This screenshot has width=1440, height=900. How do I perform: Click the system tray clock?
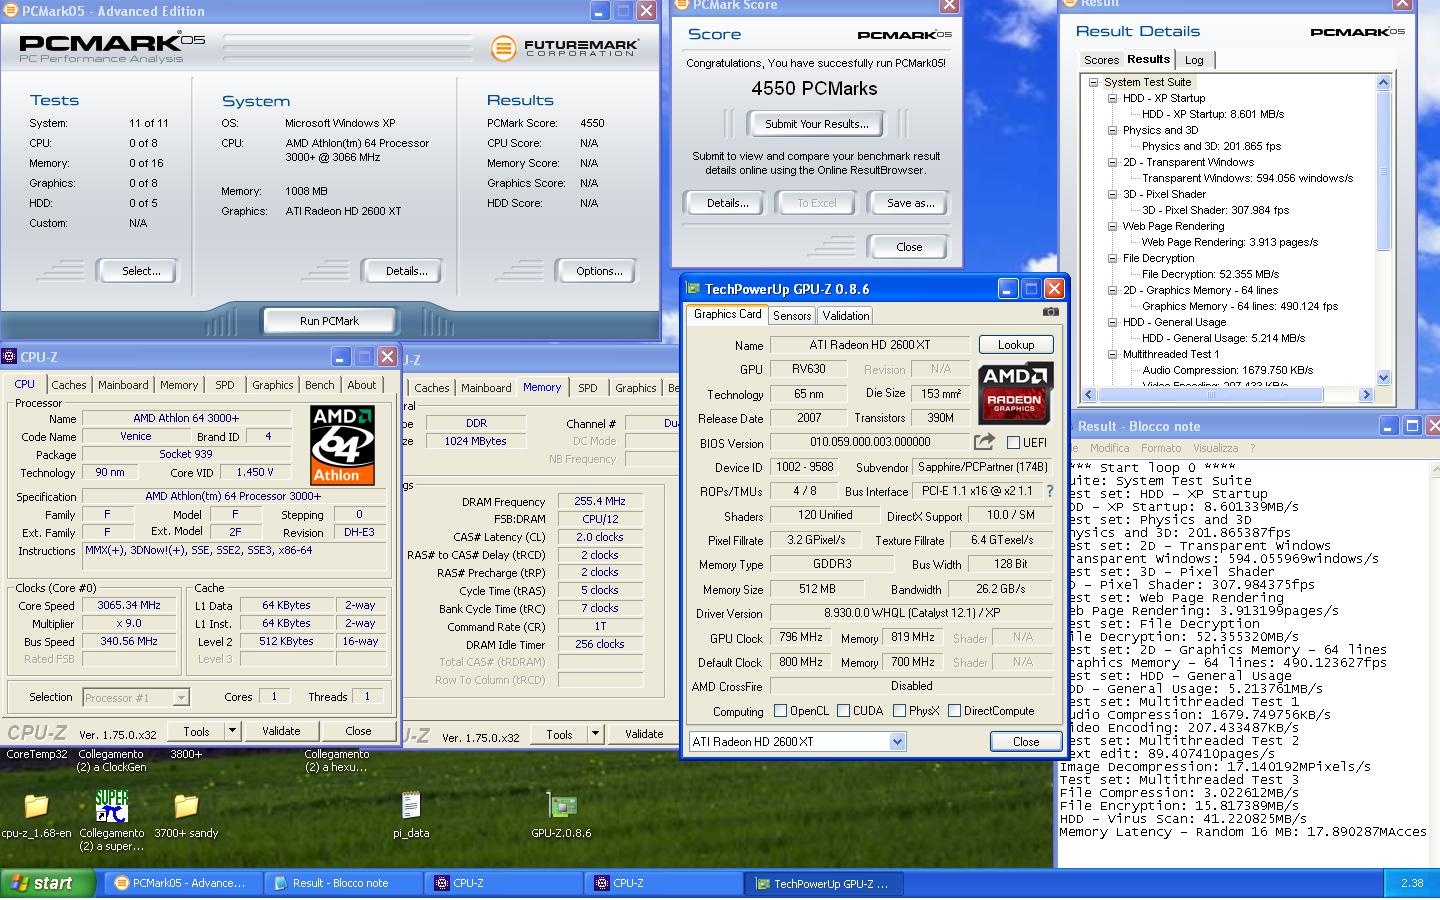point(1412,883)
